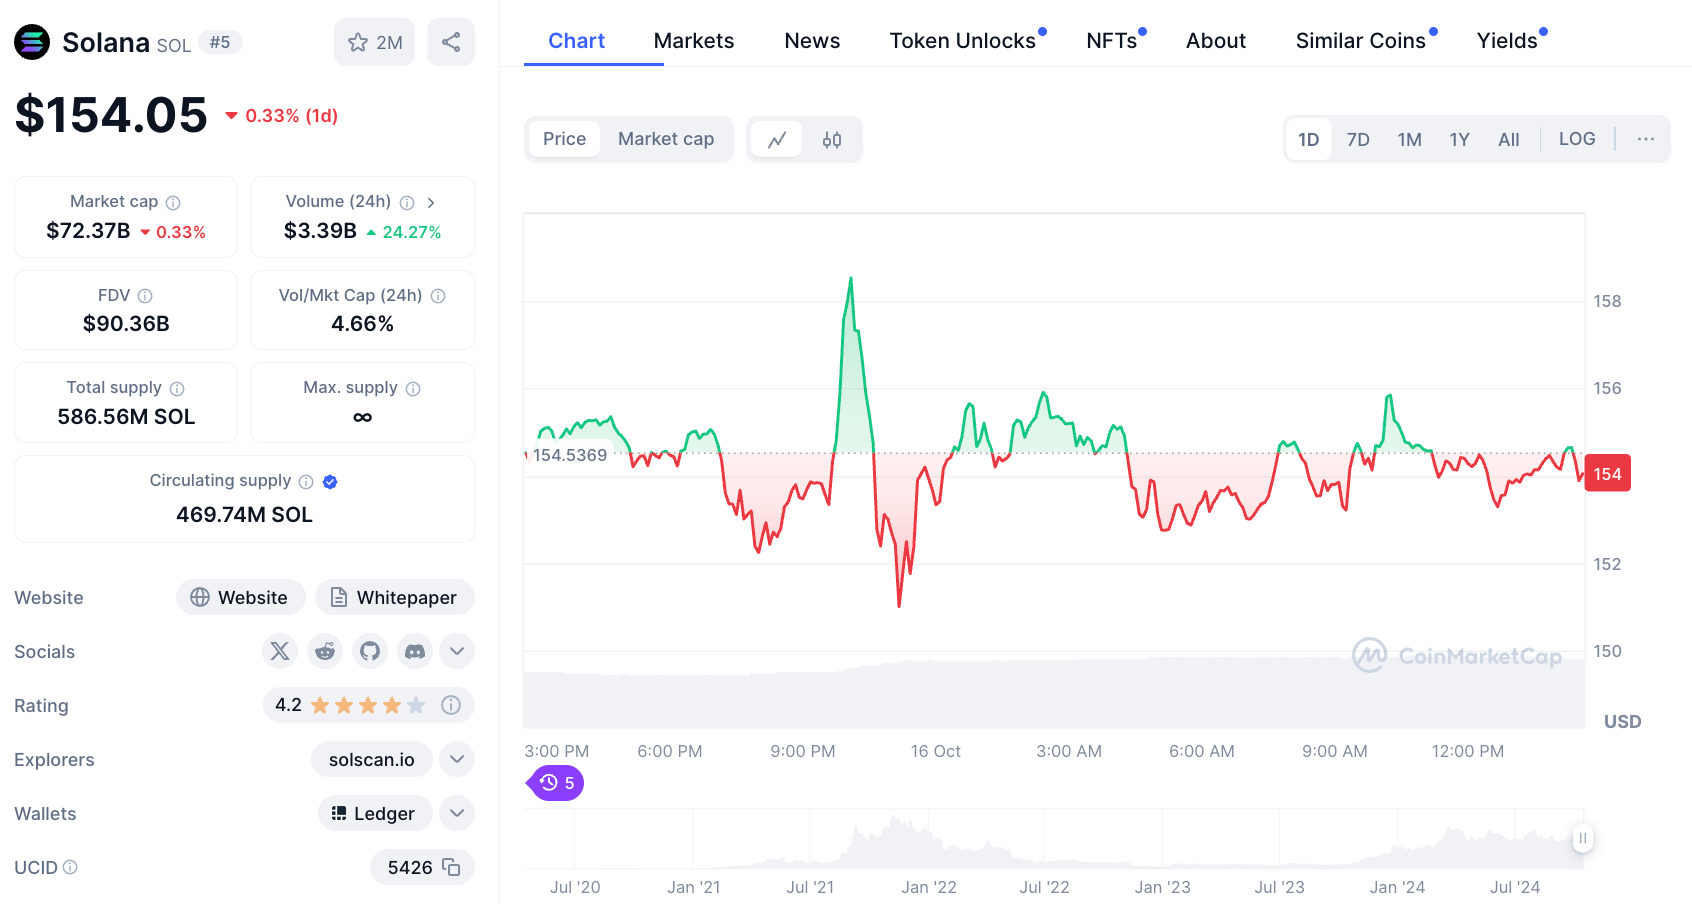Click the share icon button
Viewport: 1692px width, 904px height.
pos(451,42)
